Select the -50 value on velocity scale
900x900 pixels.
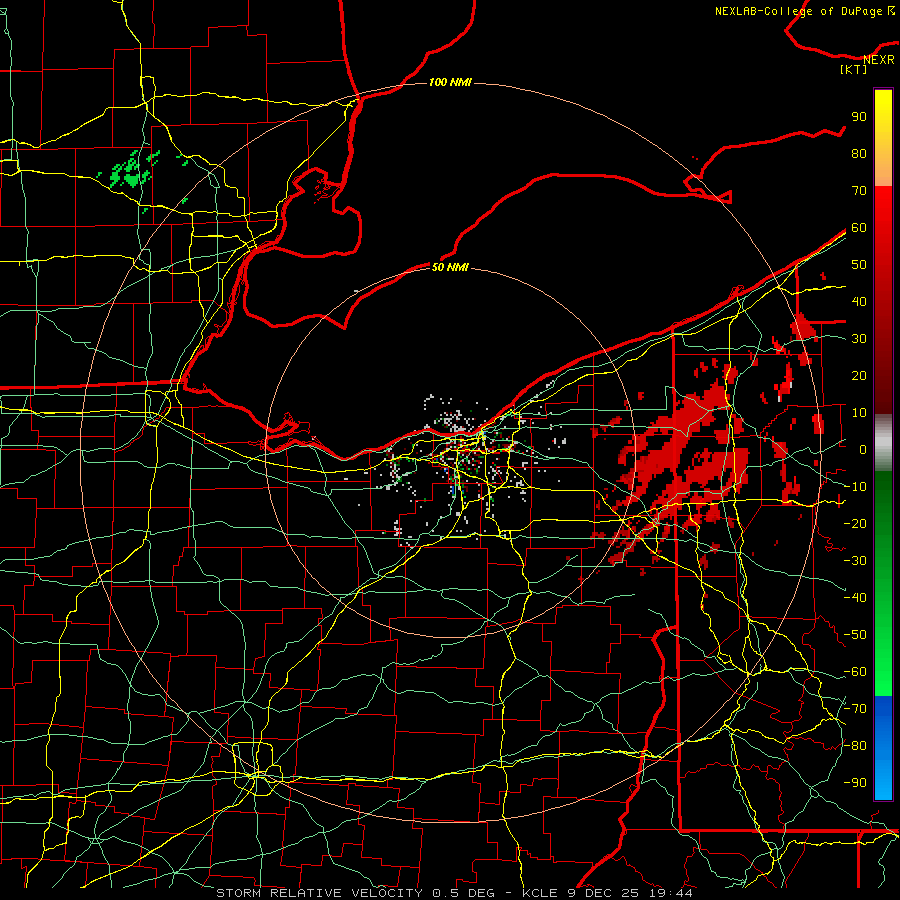click(x=855, y=635)
